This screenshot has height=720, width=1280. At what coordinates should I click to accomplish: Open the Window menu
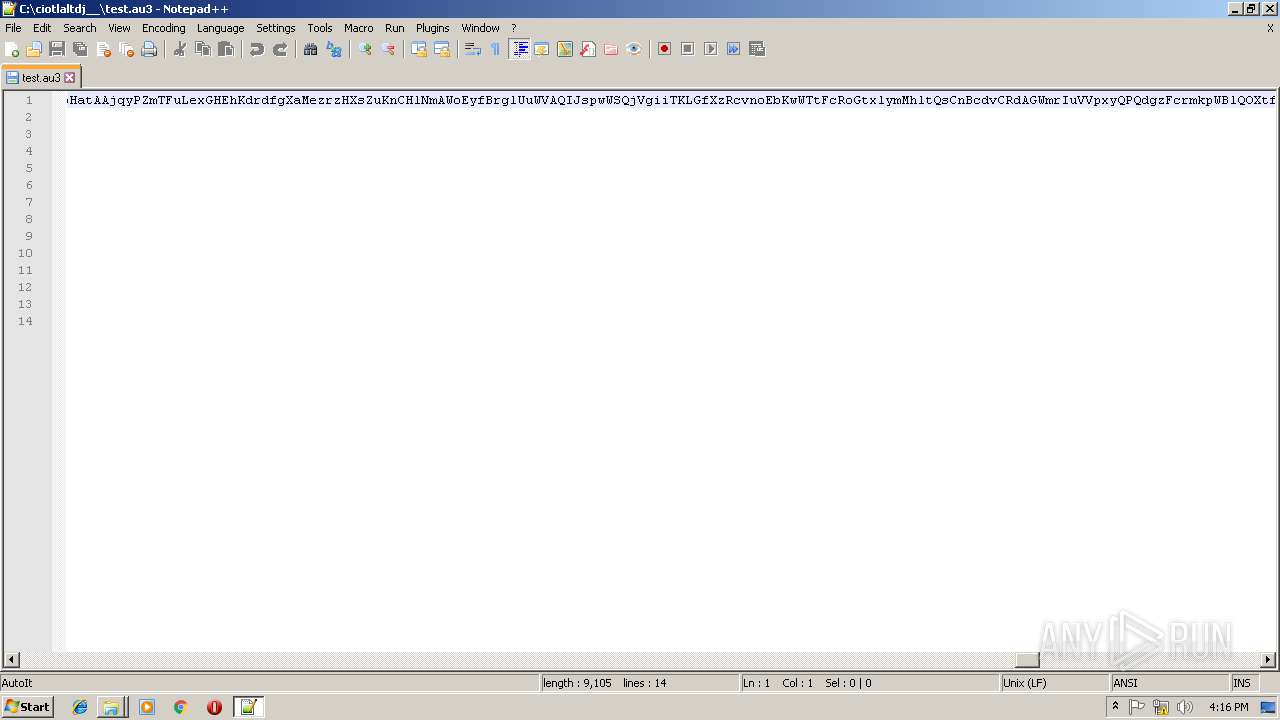coord(481,28)
